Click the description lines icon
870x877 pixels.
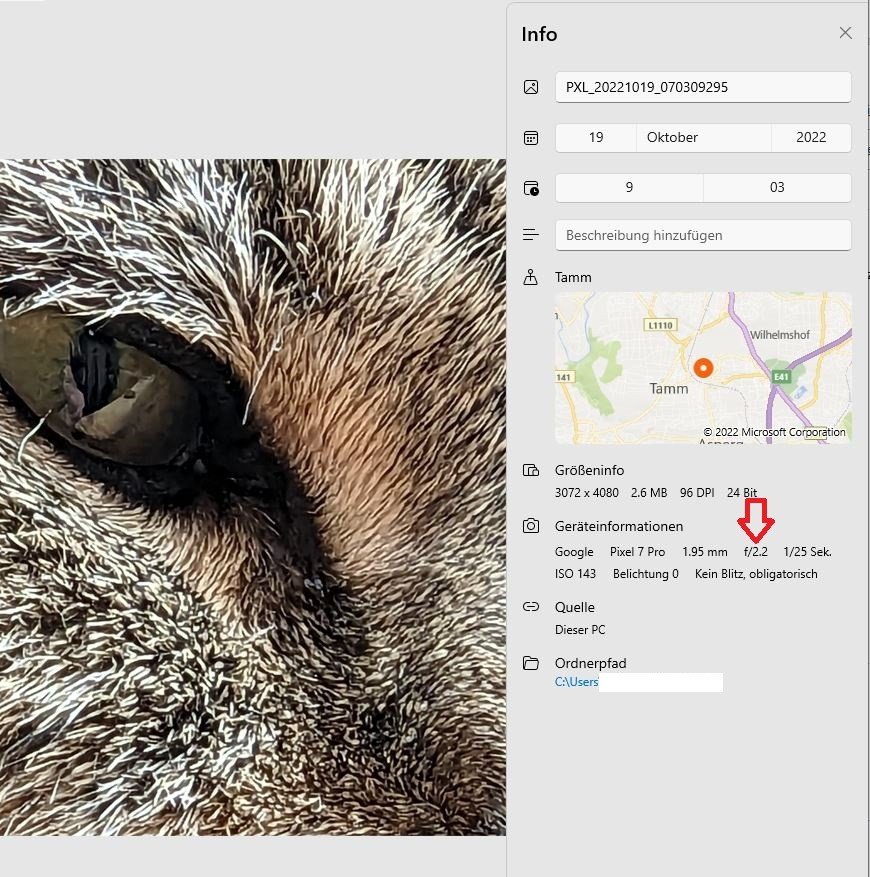tap(531, 235)
